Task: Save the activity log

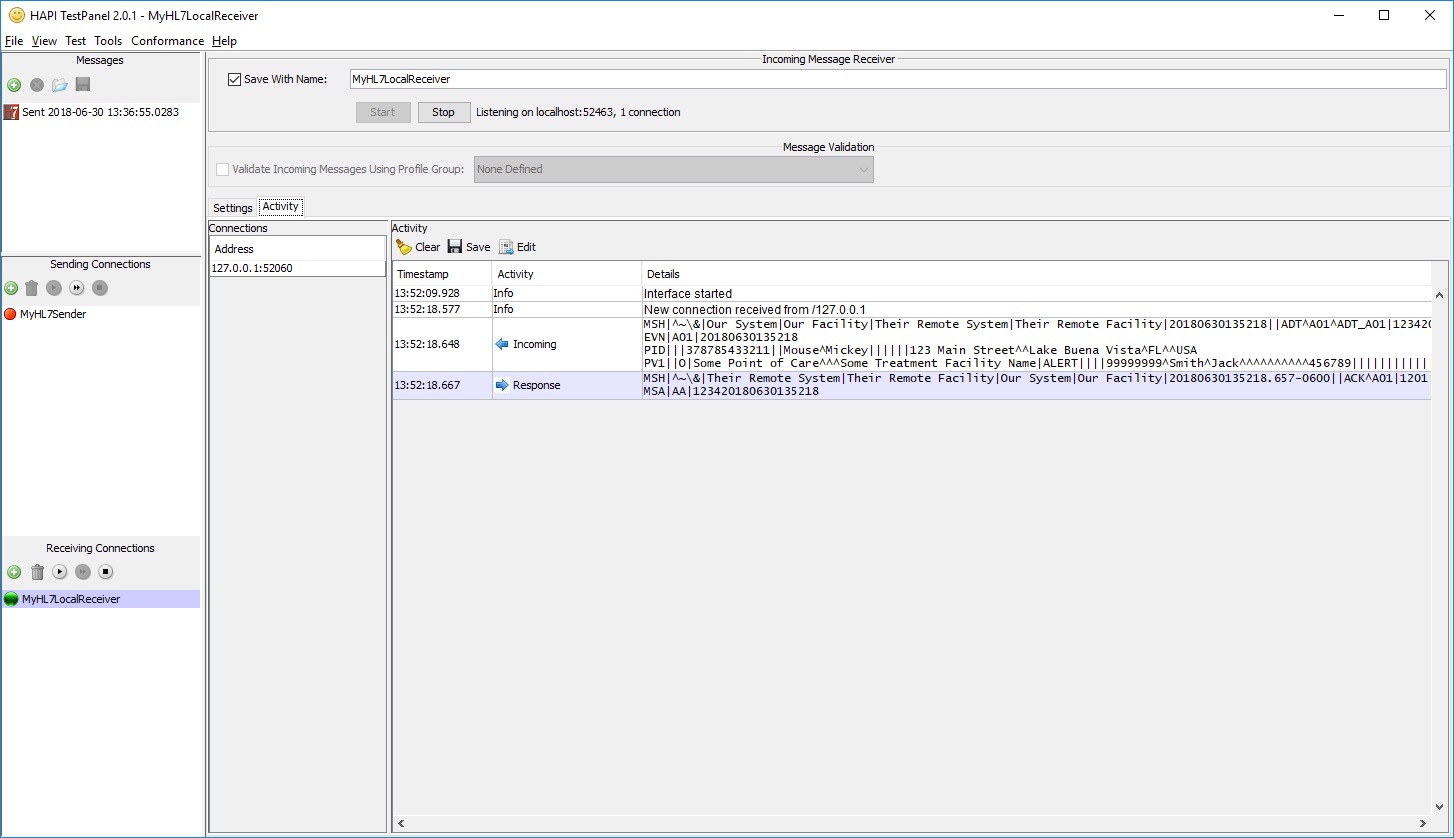Action: [468, 246]
